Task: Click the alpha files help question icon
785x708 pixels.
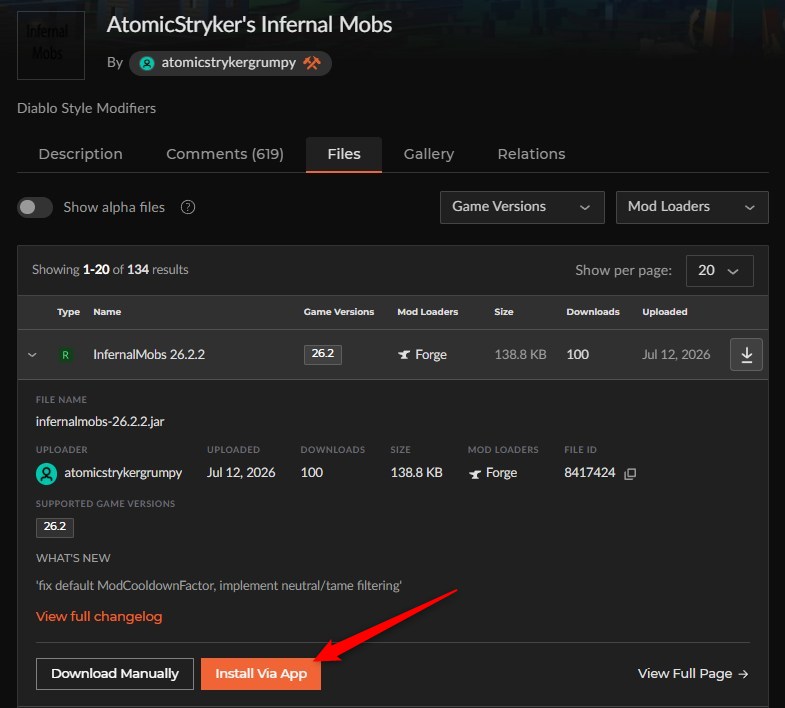Action: 188,207
